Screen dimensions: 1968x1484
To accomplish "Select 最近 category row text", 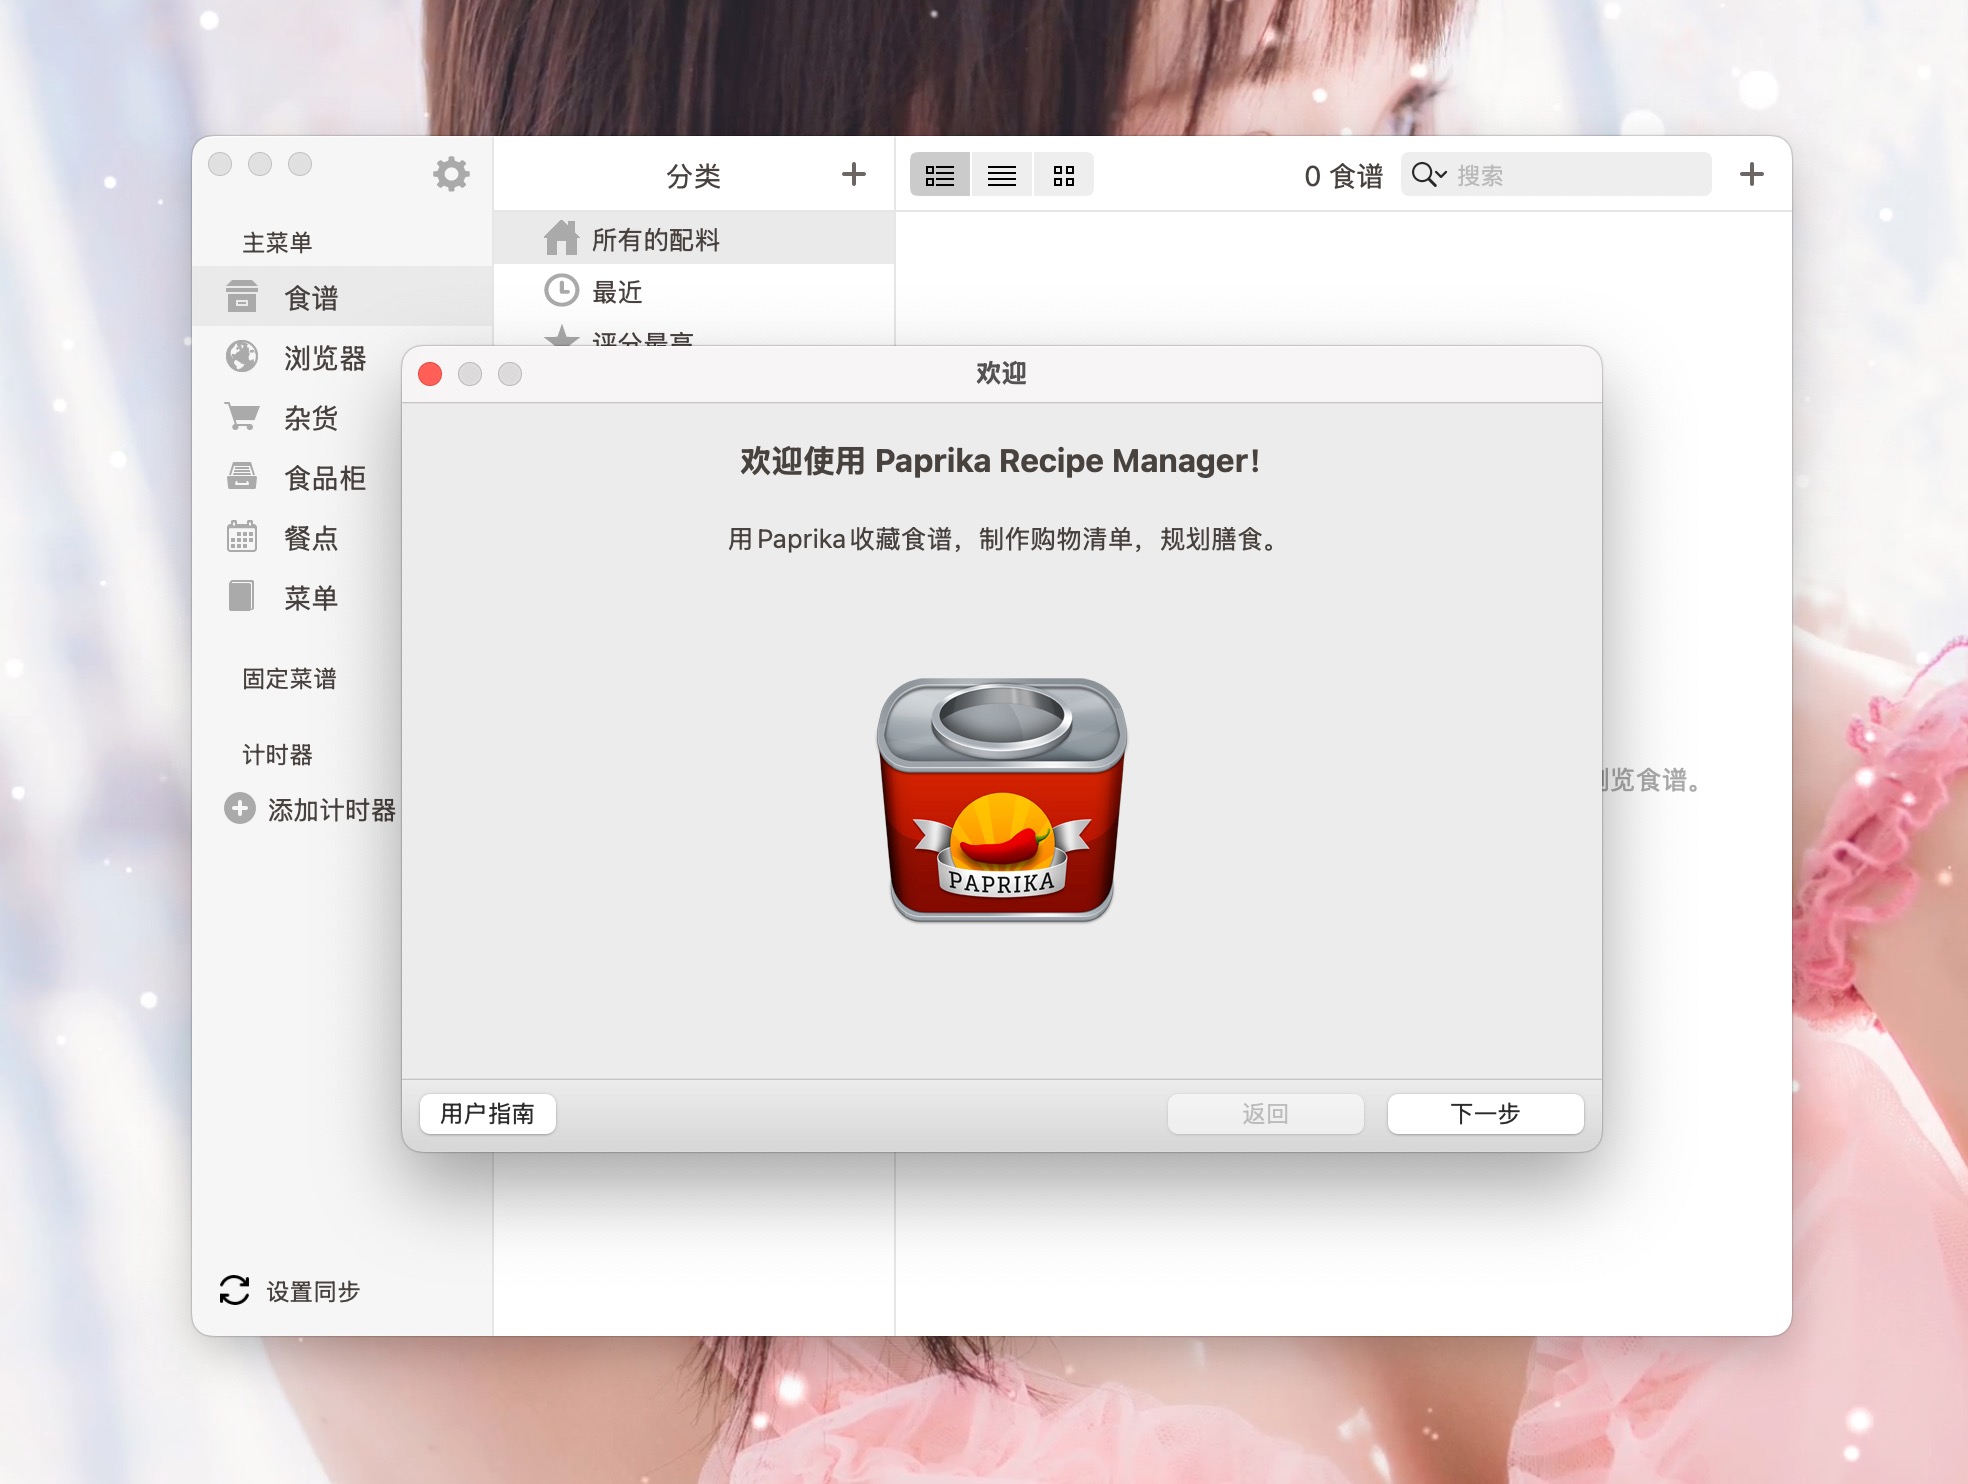I will click(617, 292).
